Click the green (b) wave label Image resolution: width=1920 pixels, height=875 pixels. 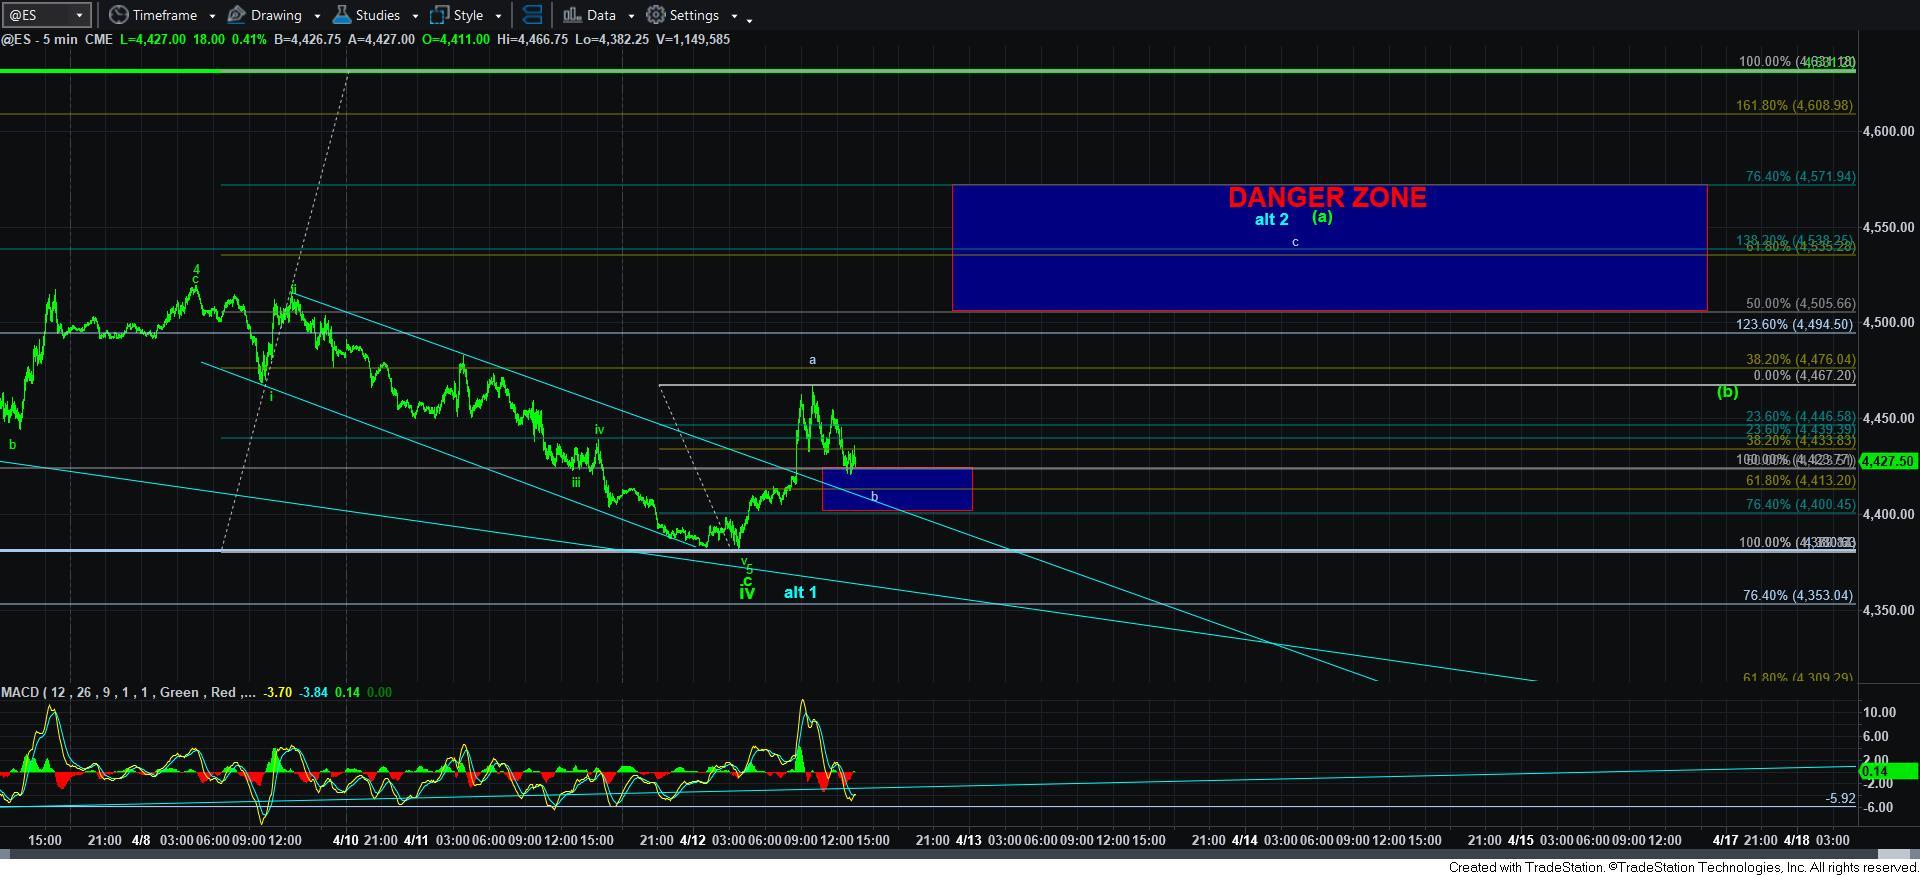point(1728,392)
